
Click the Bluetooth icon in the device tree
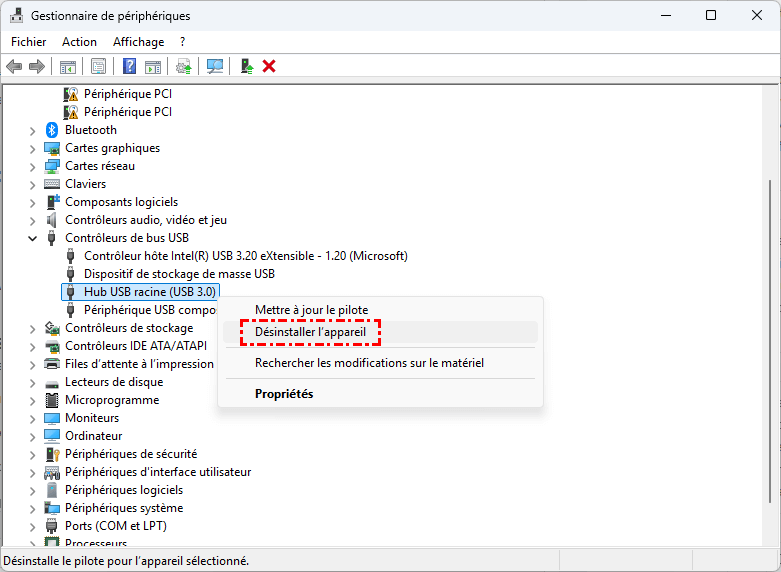53,130
